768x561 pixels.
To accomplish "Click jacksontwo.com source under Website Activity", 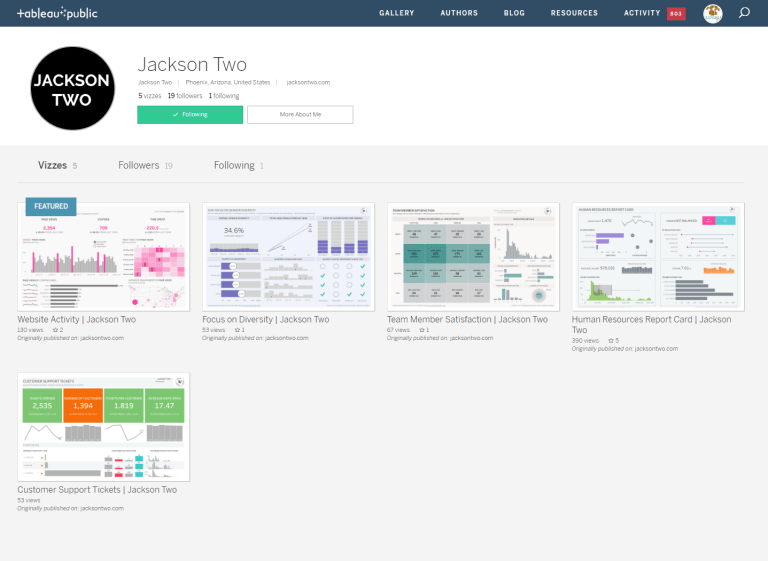I will coord(102,338).
